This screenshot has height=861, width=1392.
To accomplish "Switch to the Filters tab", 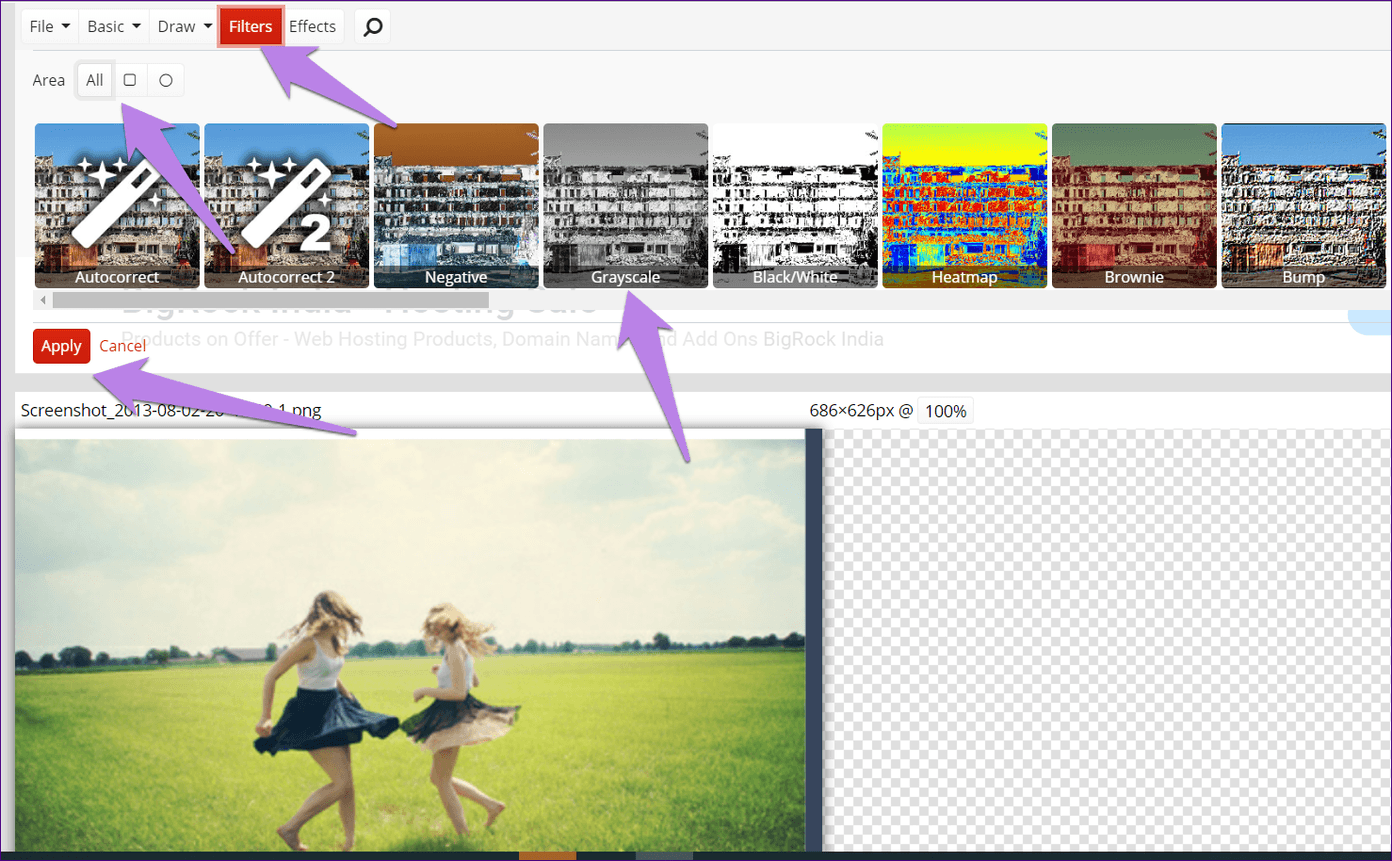I will (251, 27).
